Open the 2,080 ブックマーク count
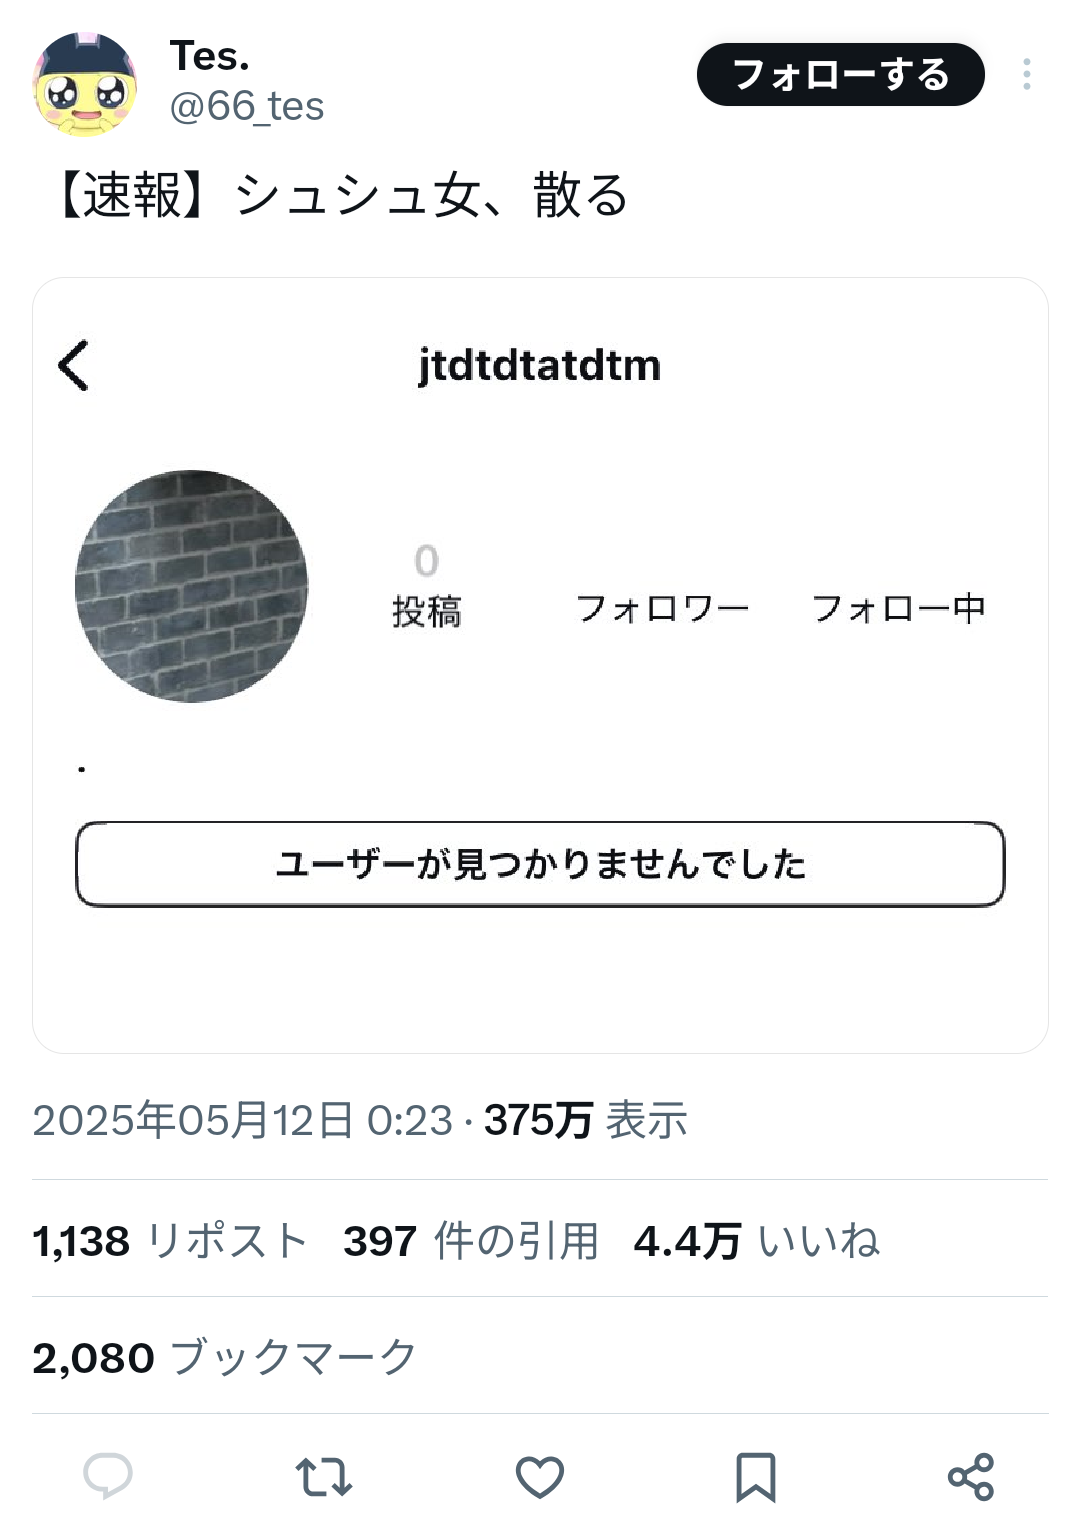Viewport: 1080px width, 1526px height. point(224,1358)
